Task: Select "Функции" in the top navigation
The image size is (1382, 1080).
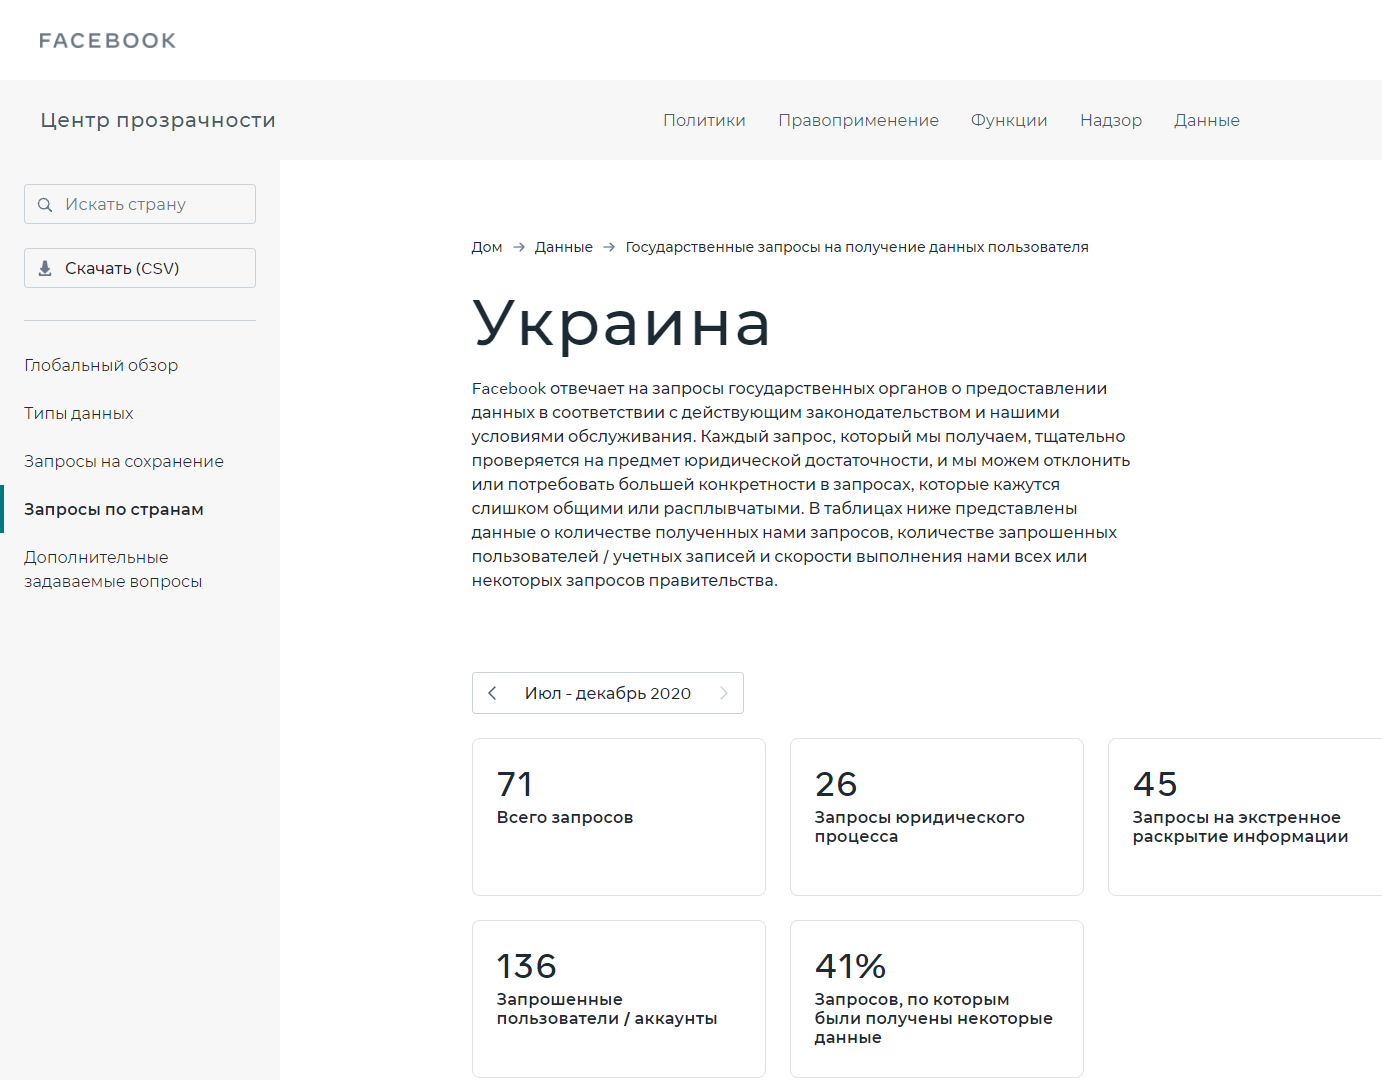Action: click(x=1009, y=120)
